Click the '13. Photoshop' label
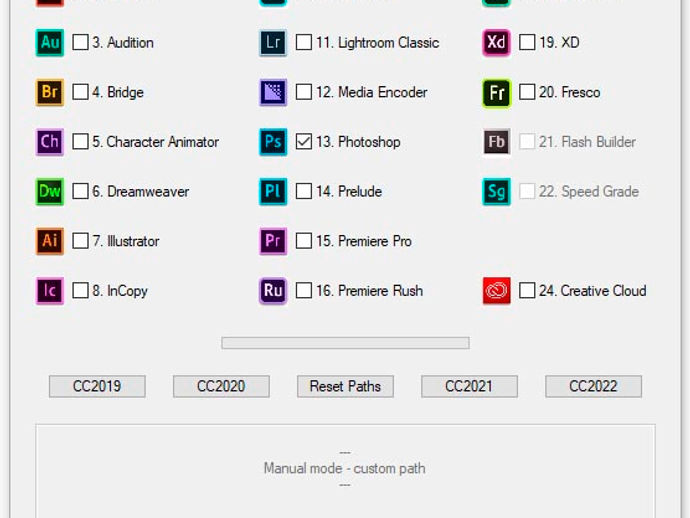 point(358,142)
